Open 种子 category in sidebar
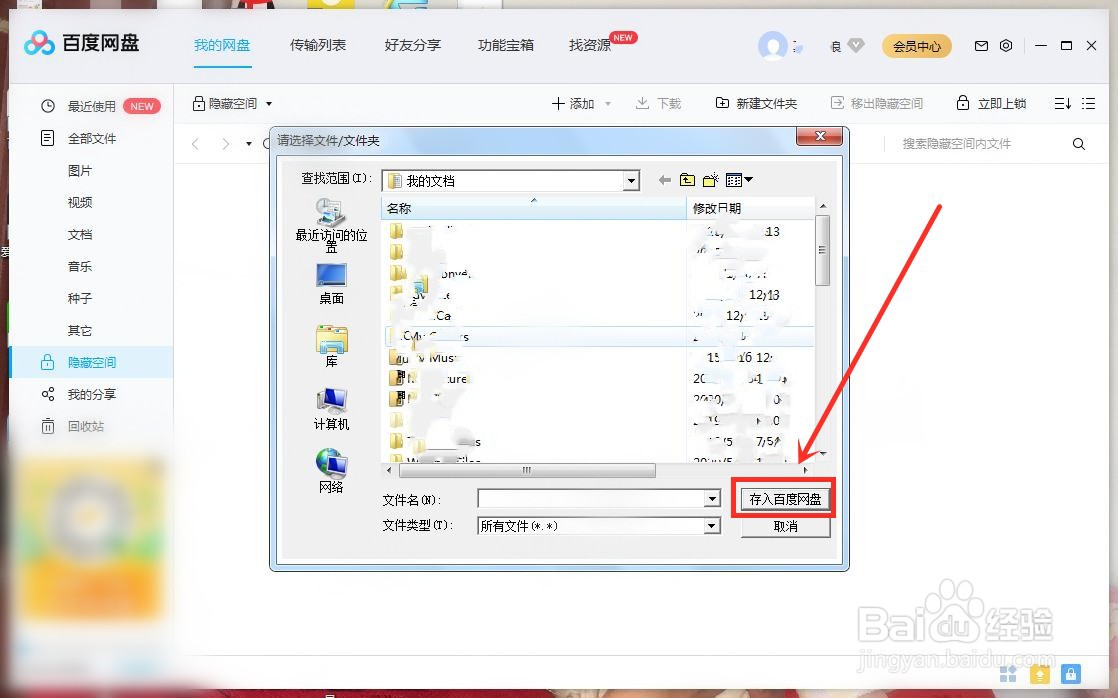This screenshot has height=698, width=1118. click(x=80, y=298)
